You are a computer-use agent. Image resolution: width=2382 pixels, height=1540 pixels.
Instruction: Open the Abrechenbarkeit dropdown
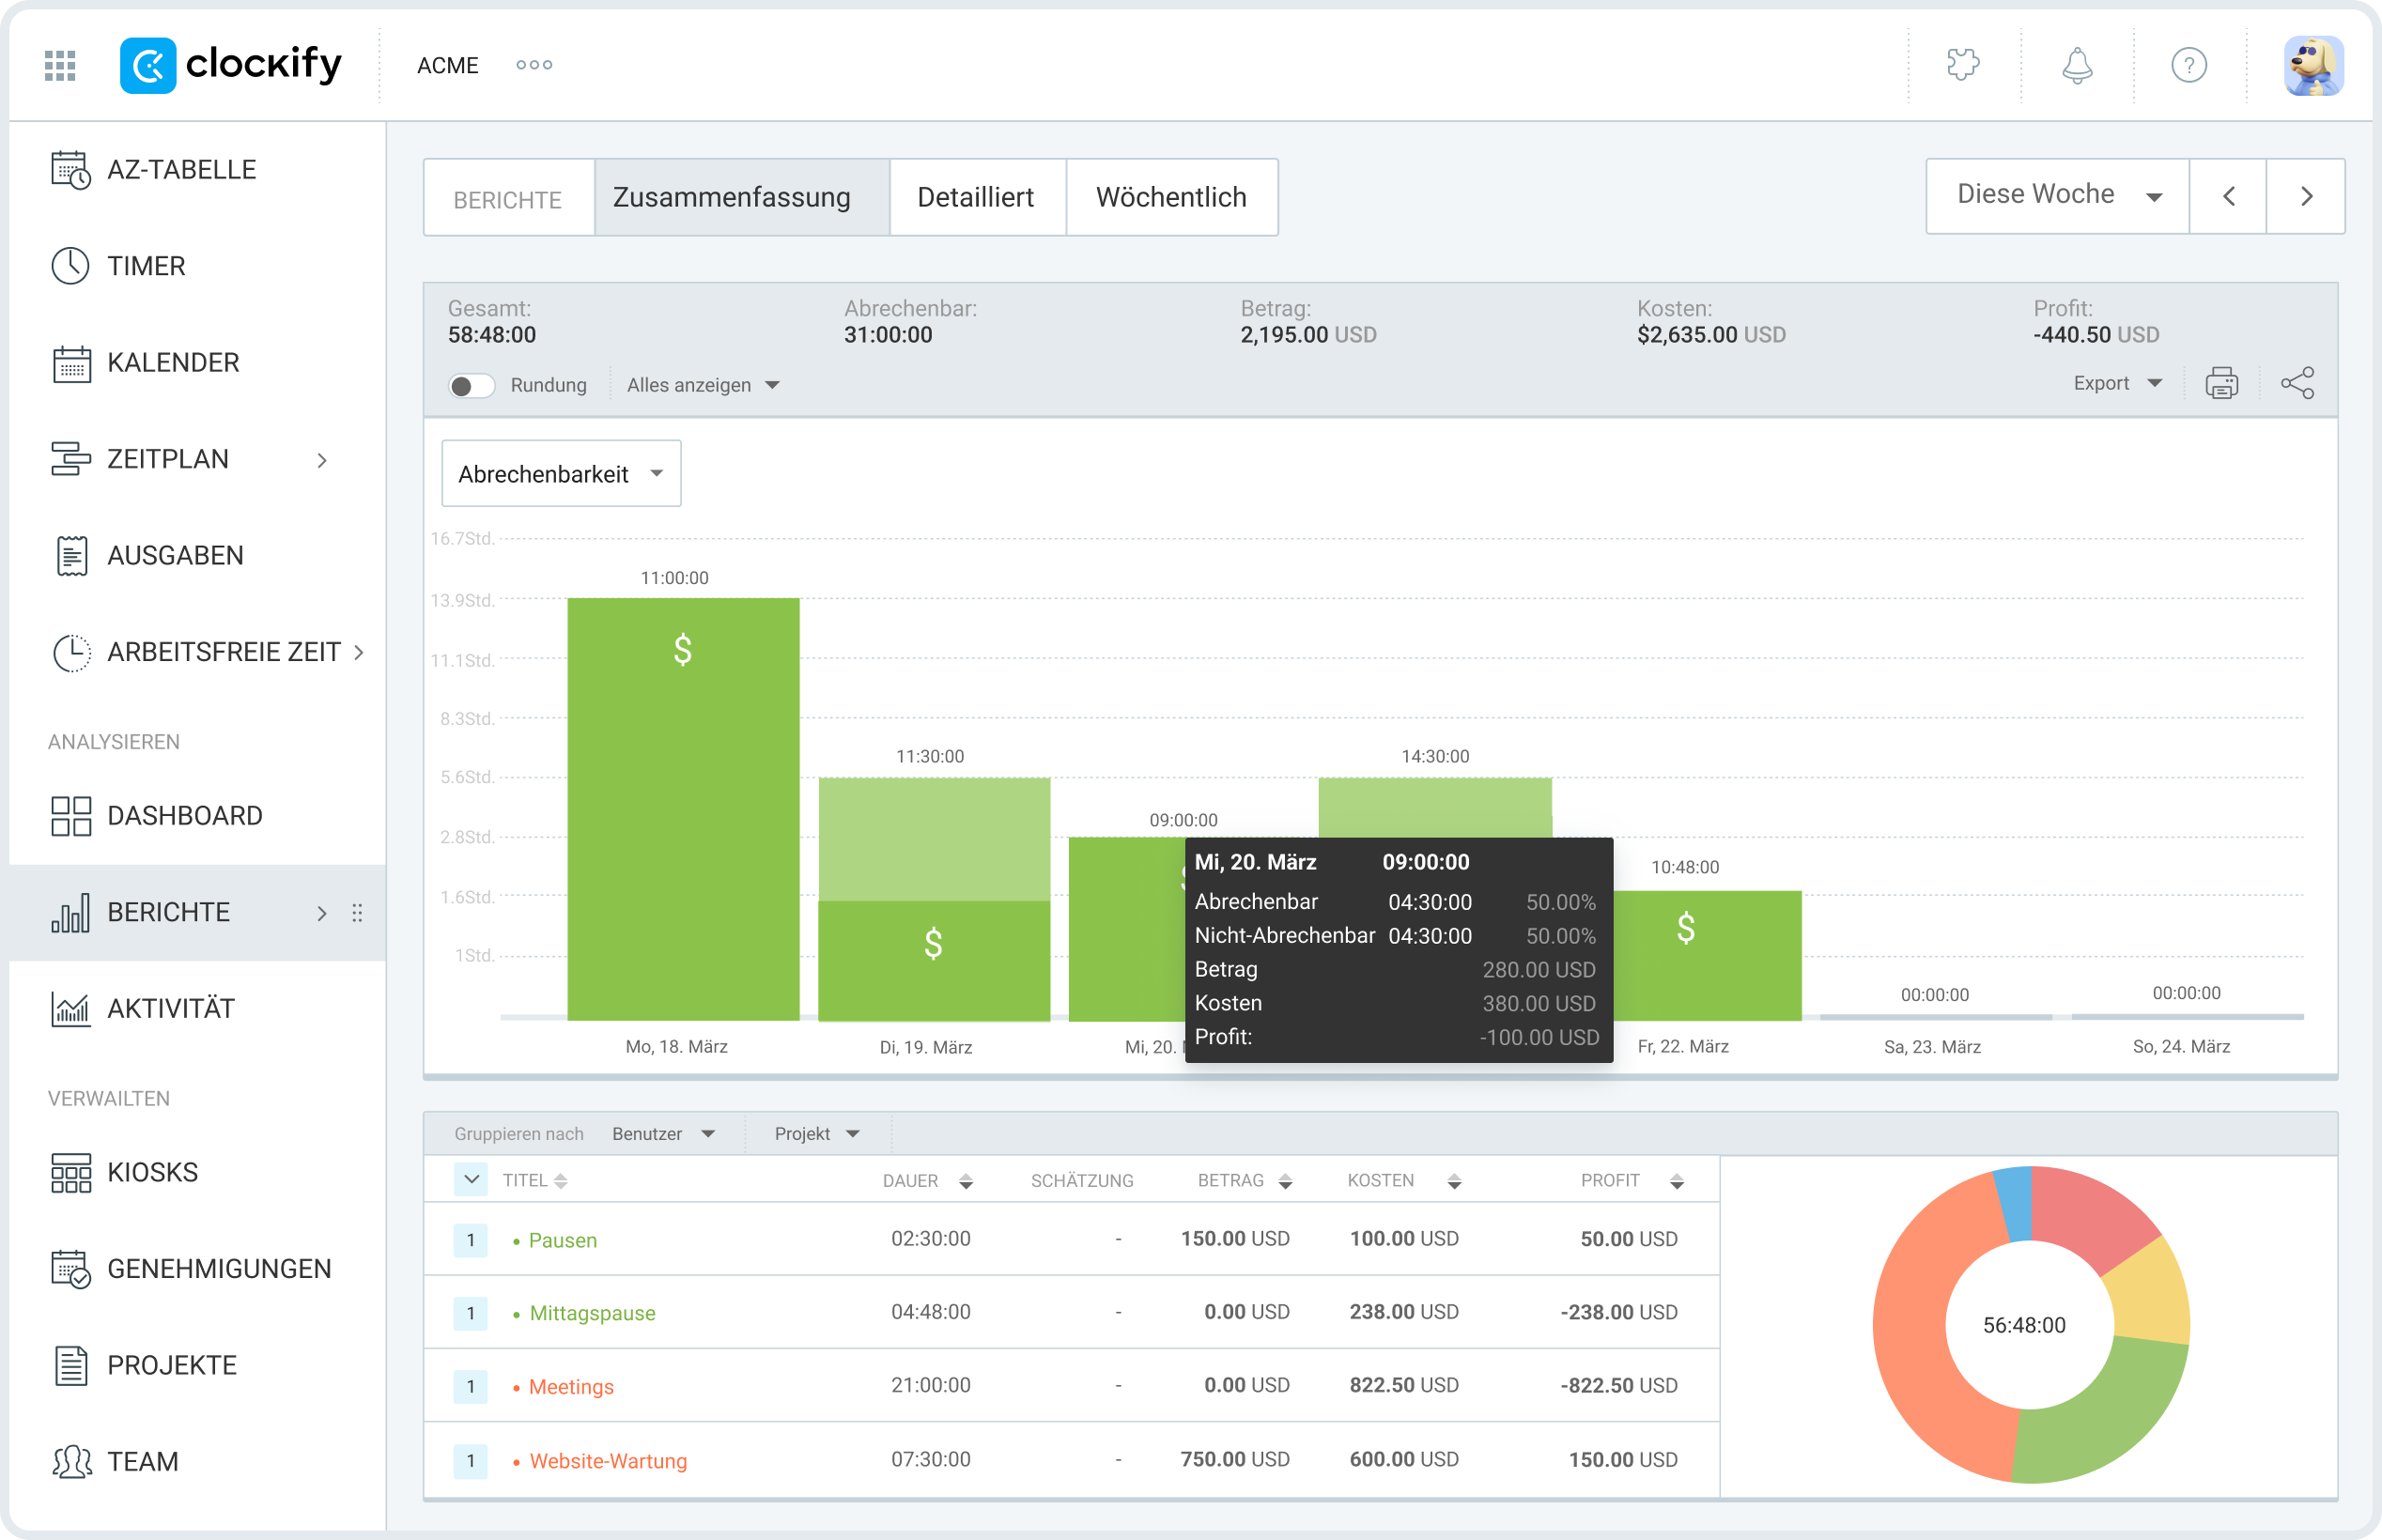(x=561, y=473)
